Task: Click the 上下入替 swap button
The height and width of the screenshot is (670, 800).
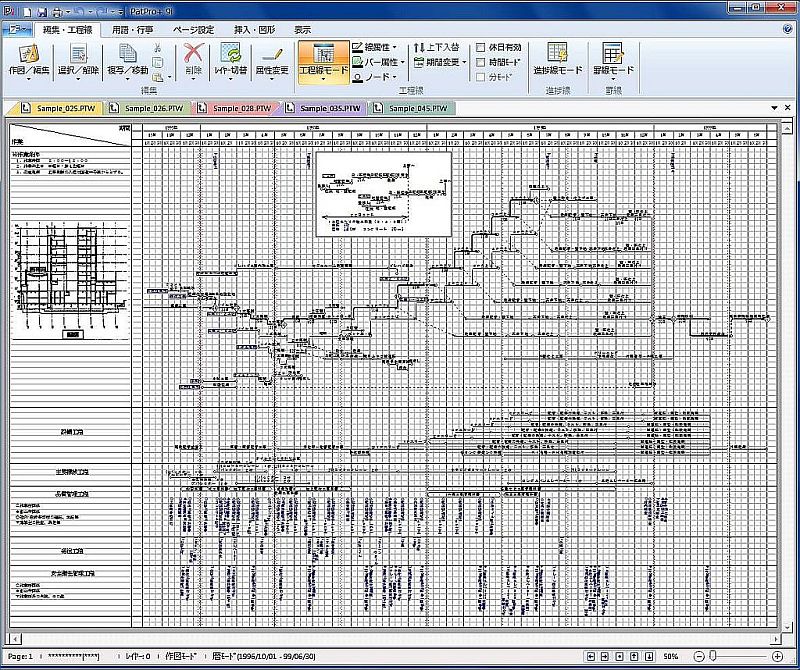Action: click(x=436, y=47)
